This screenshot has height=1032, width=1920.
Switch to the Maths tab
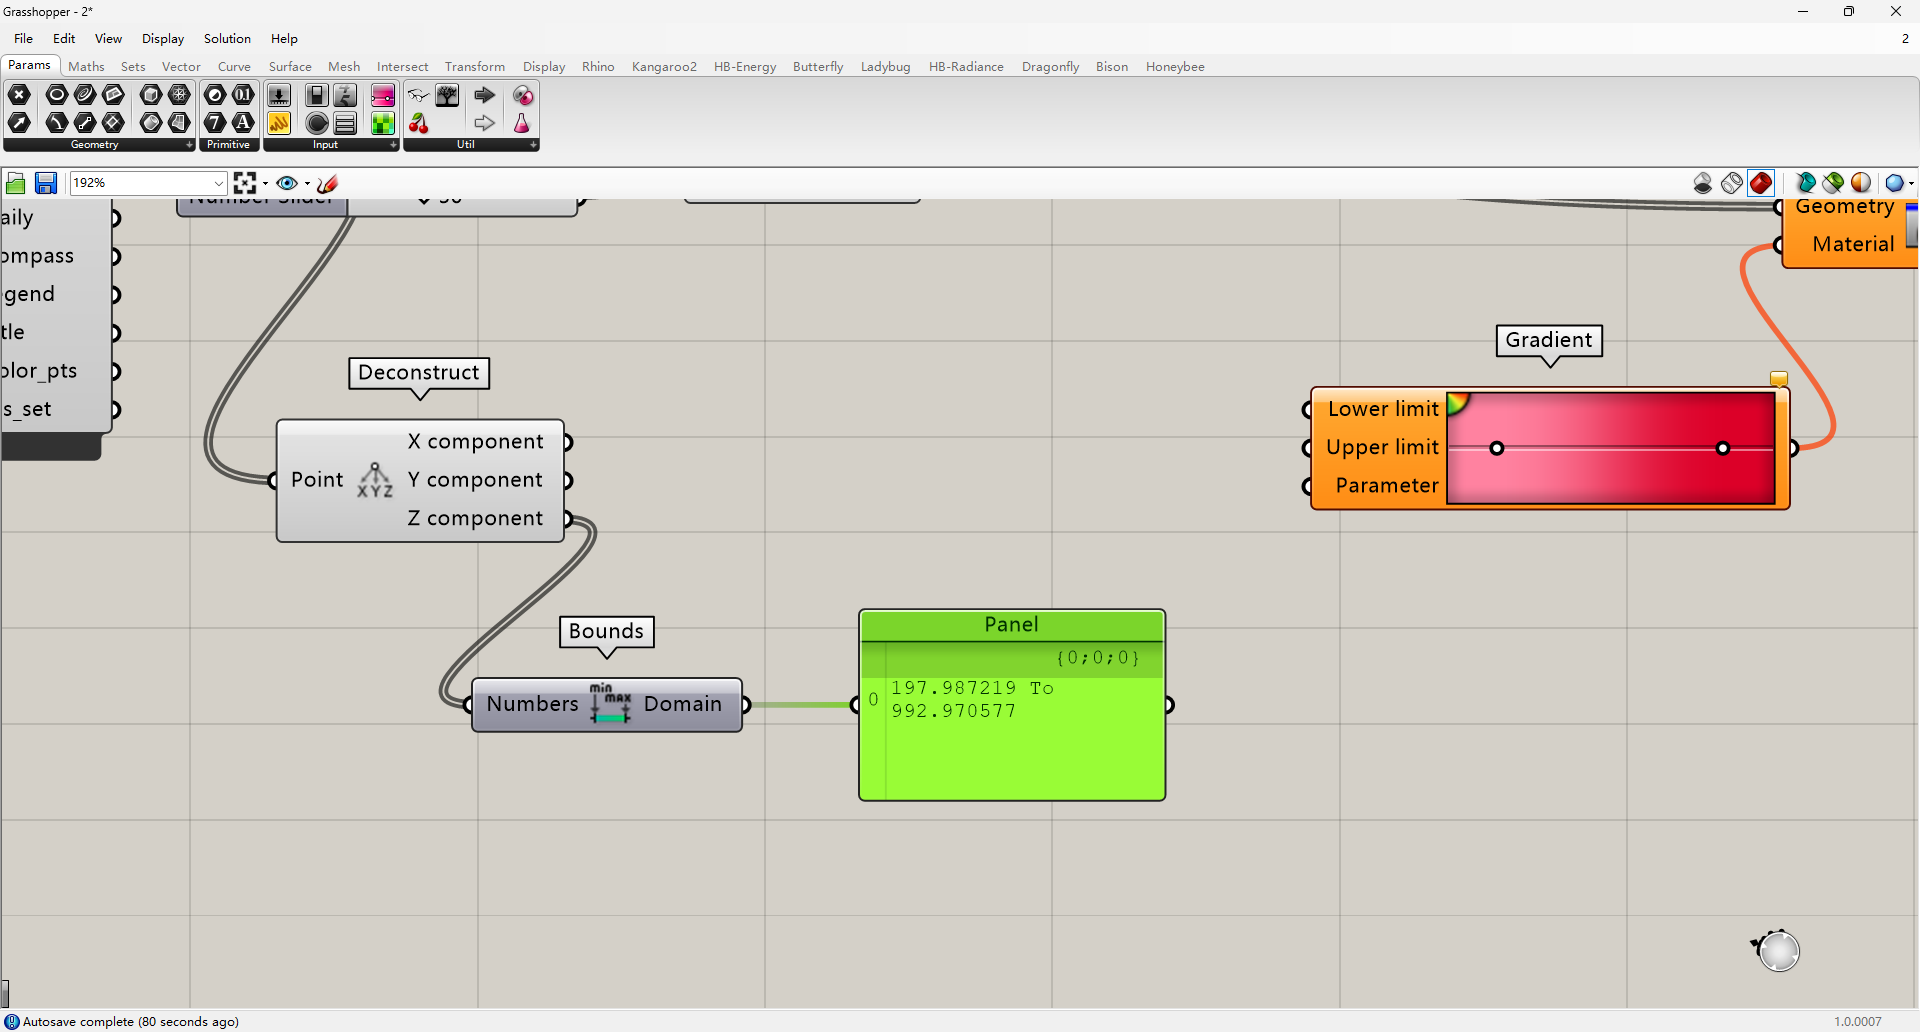pos(86,66)
